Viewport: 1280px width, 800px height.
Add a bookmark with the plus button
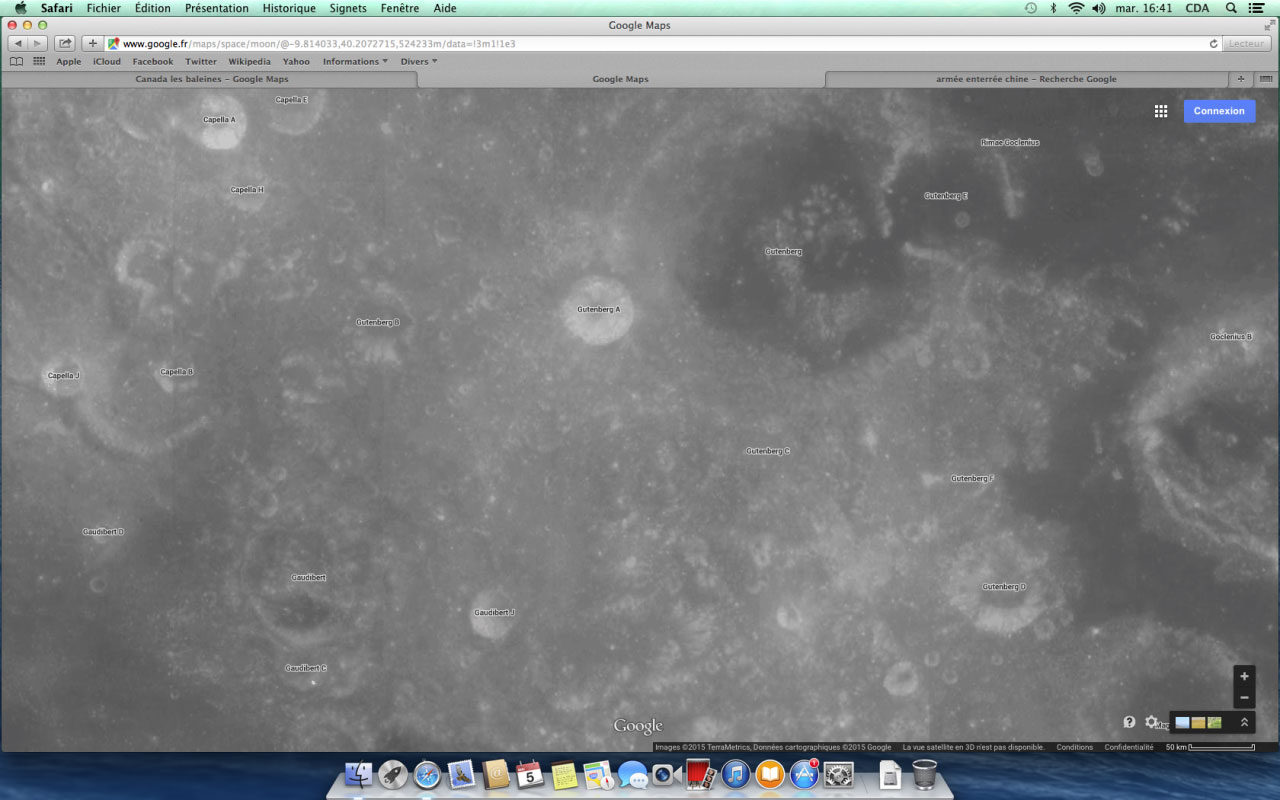[93, 43]
